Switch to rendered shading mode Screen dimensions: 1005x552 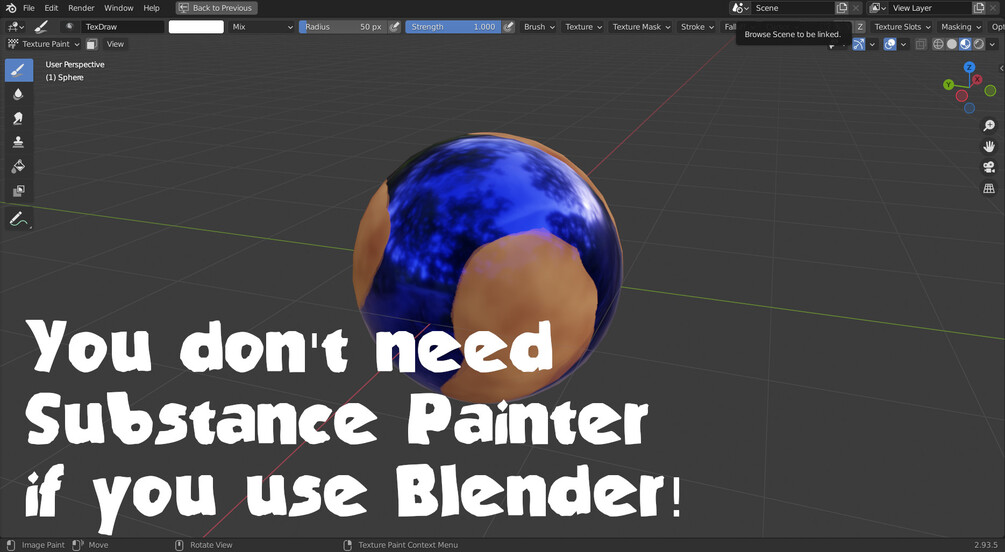click(x=979, y=44)
